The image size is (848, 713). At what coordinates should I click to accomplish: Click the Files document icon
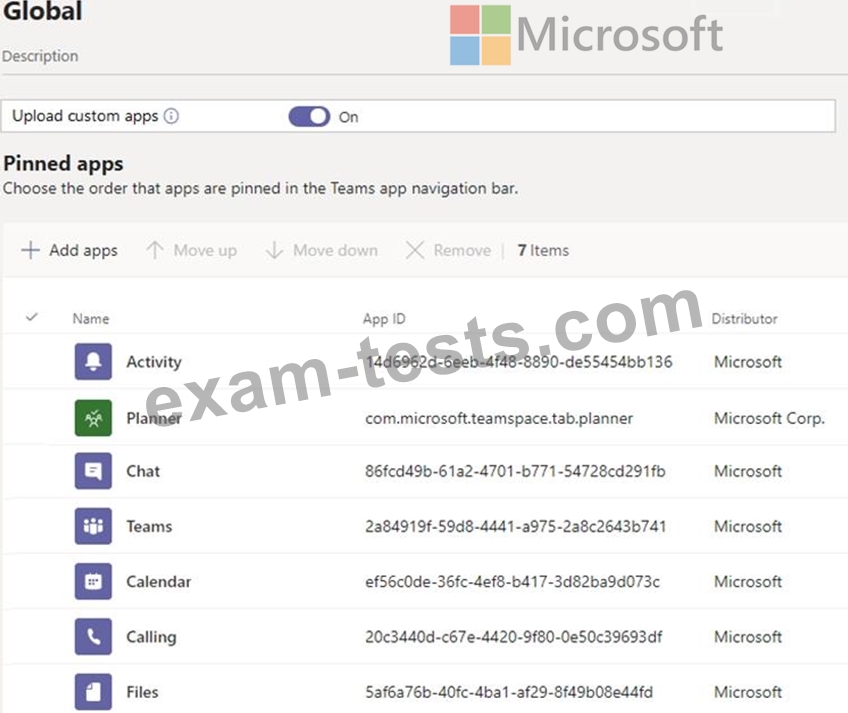(93, 691)
